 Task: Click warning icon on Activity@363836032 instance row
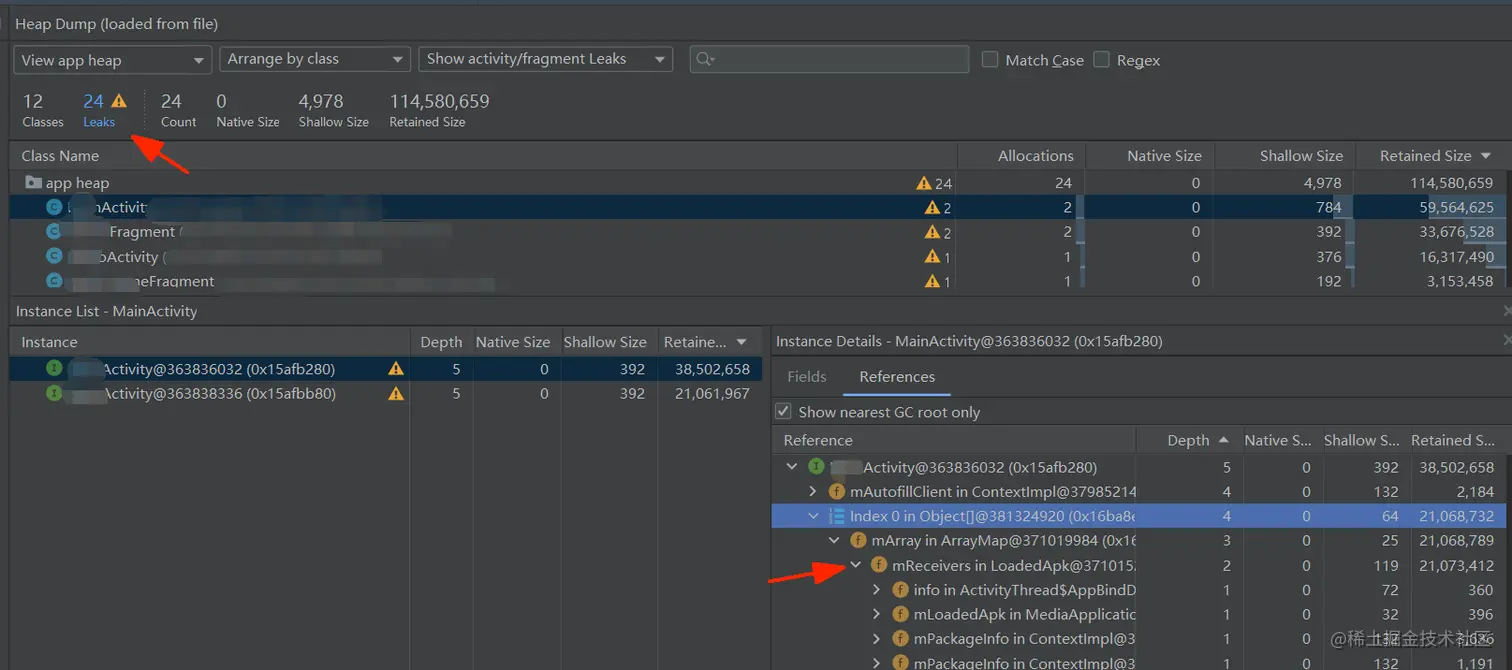(396, 369)
